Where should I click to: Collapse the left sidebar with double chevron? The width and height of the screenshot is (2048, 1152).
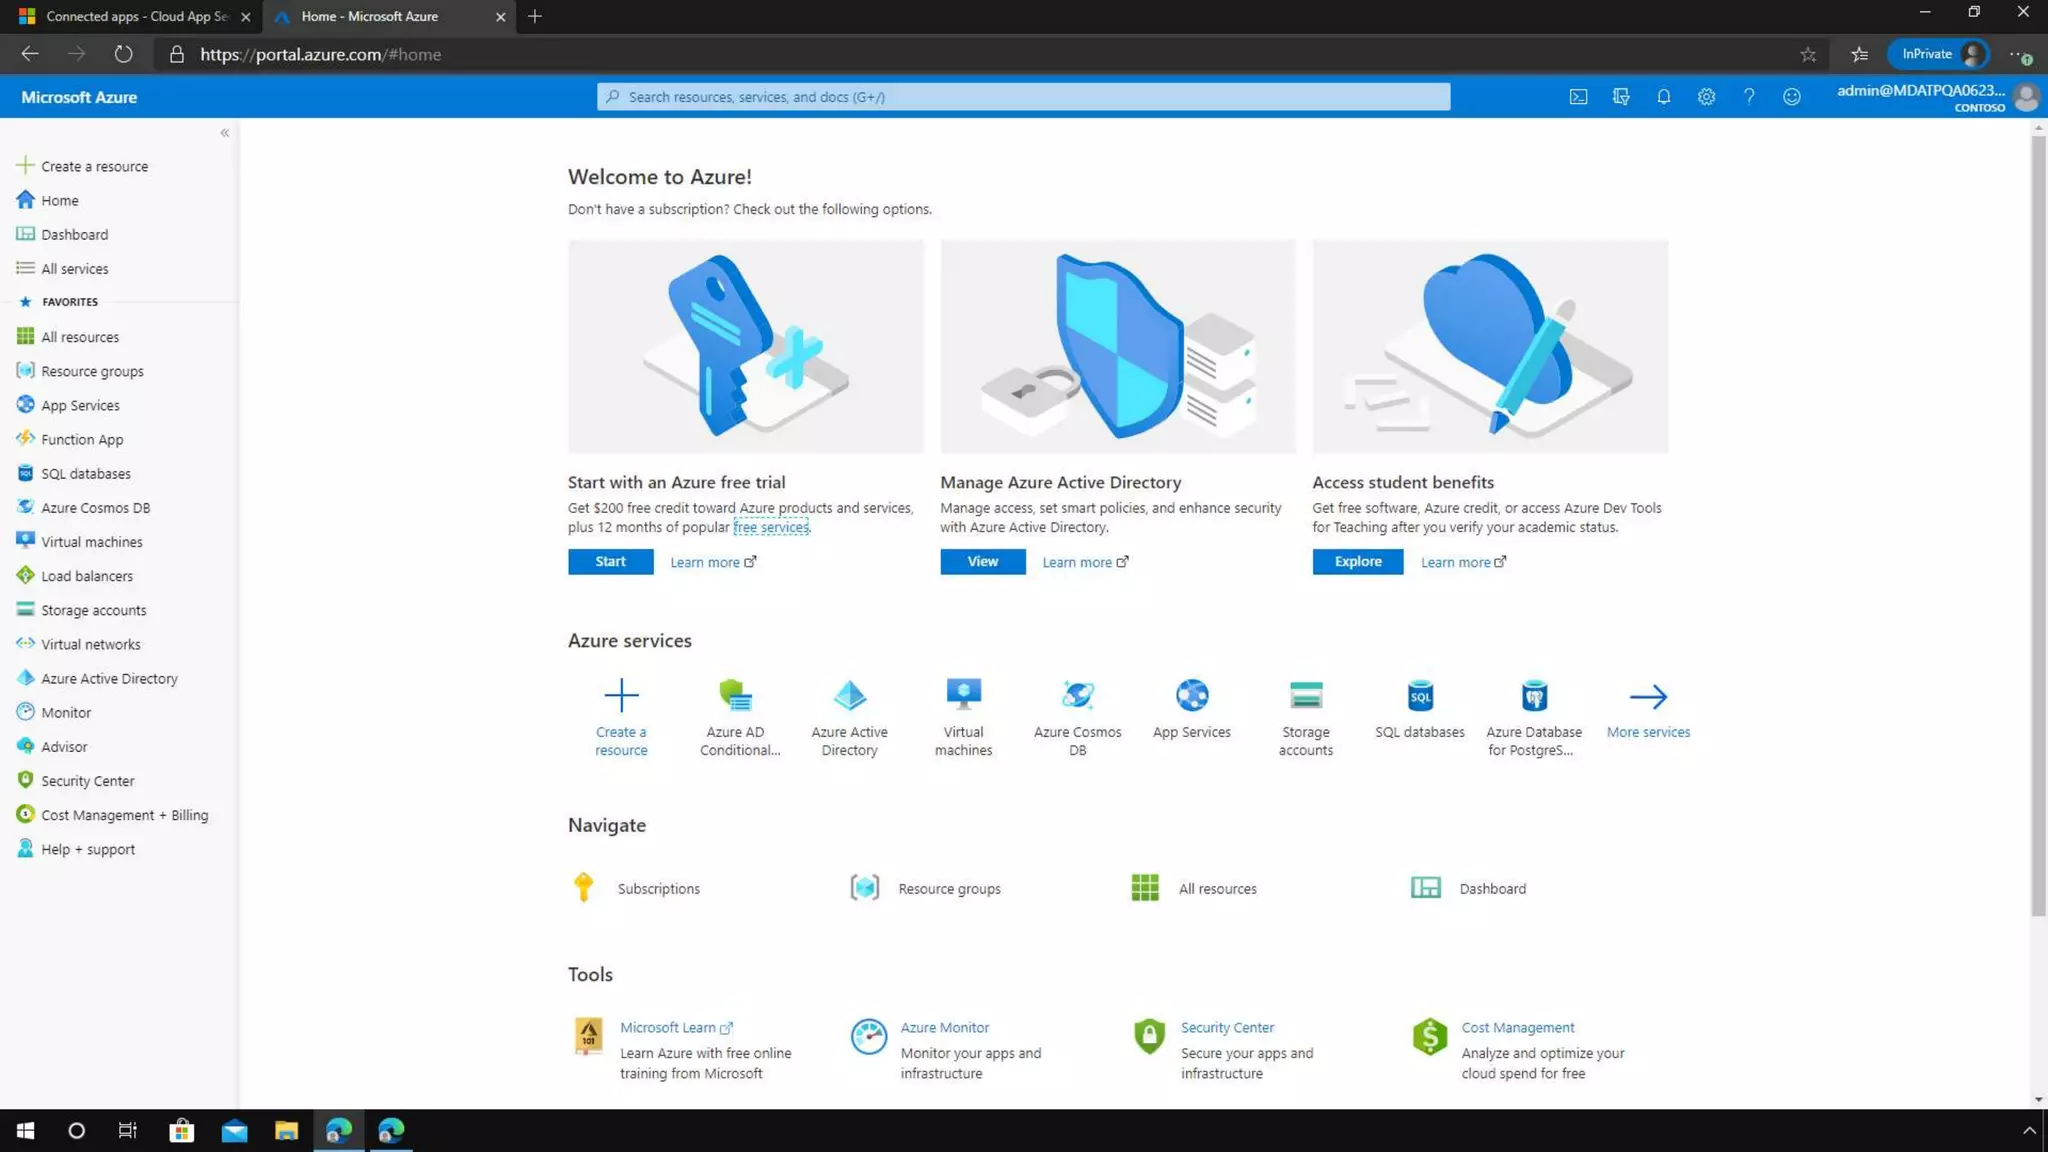(225, 133)
